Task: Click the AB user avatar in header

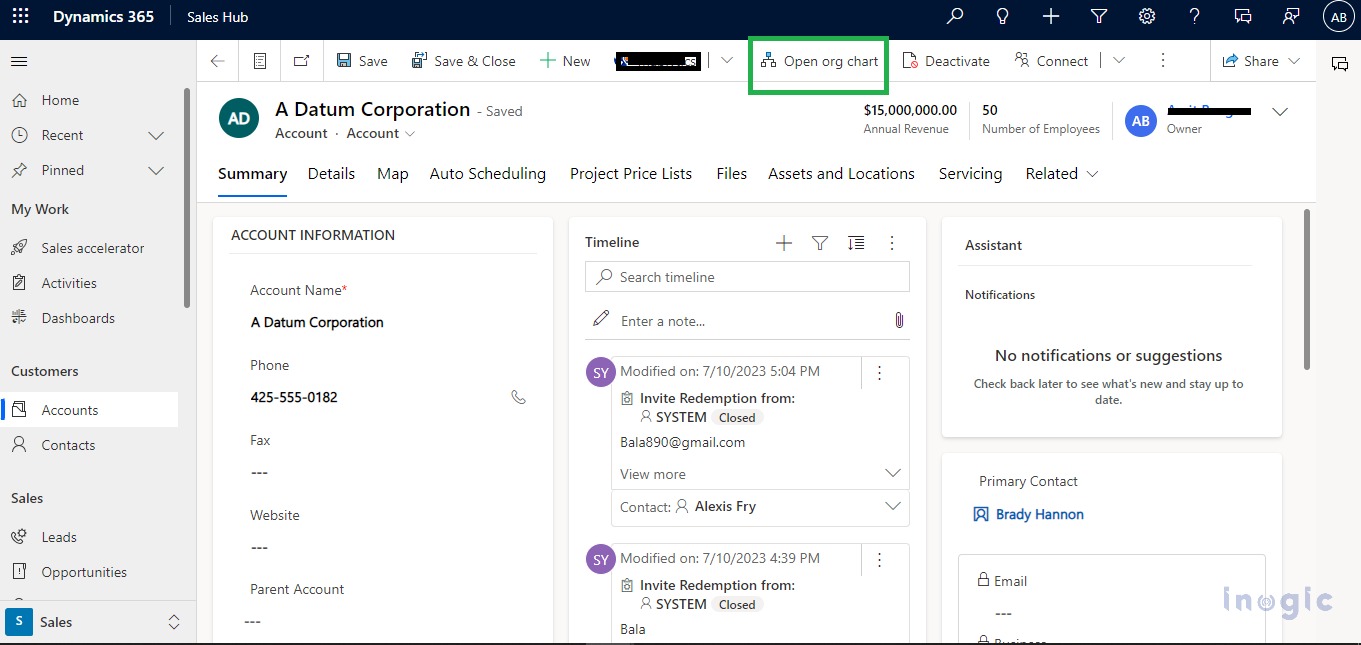Action: tap(1338, 17)
